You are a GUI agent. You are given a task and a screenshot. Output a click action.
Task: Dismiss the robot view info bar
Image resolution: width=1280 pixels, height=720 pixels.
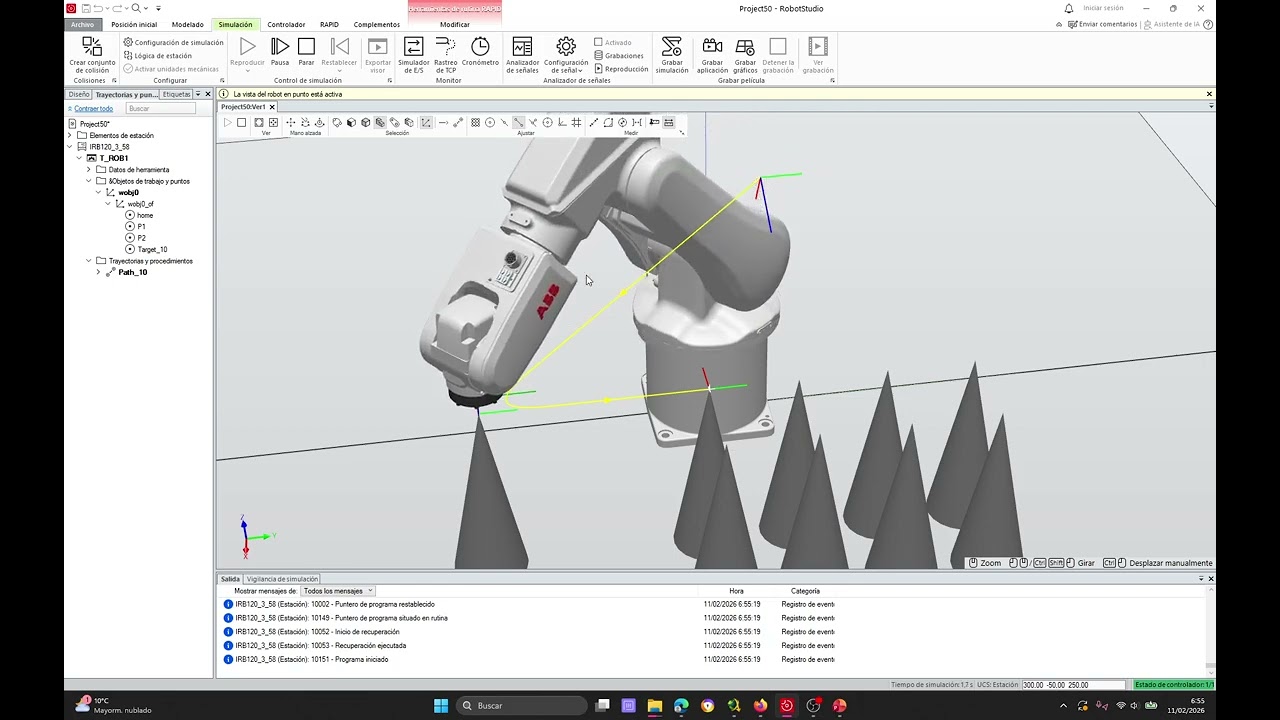pos(1209,94)
